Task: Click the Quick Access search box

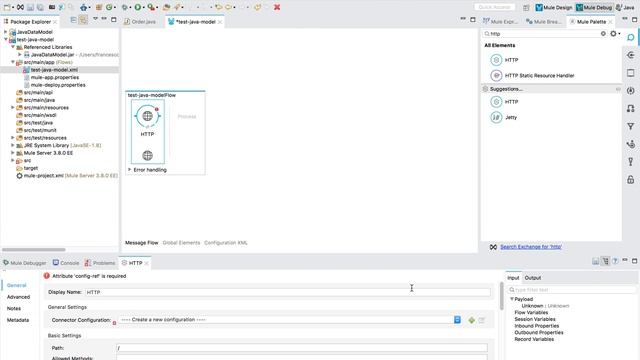Action: click(x=495, y=7)
